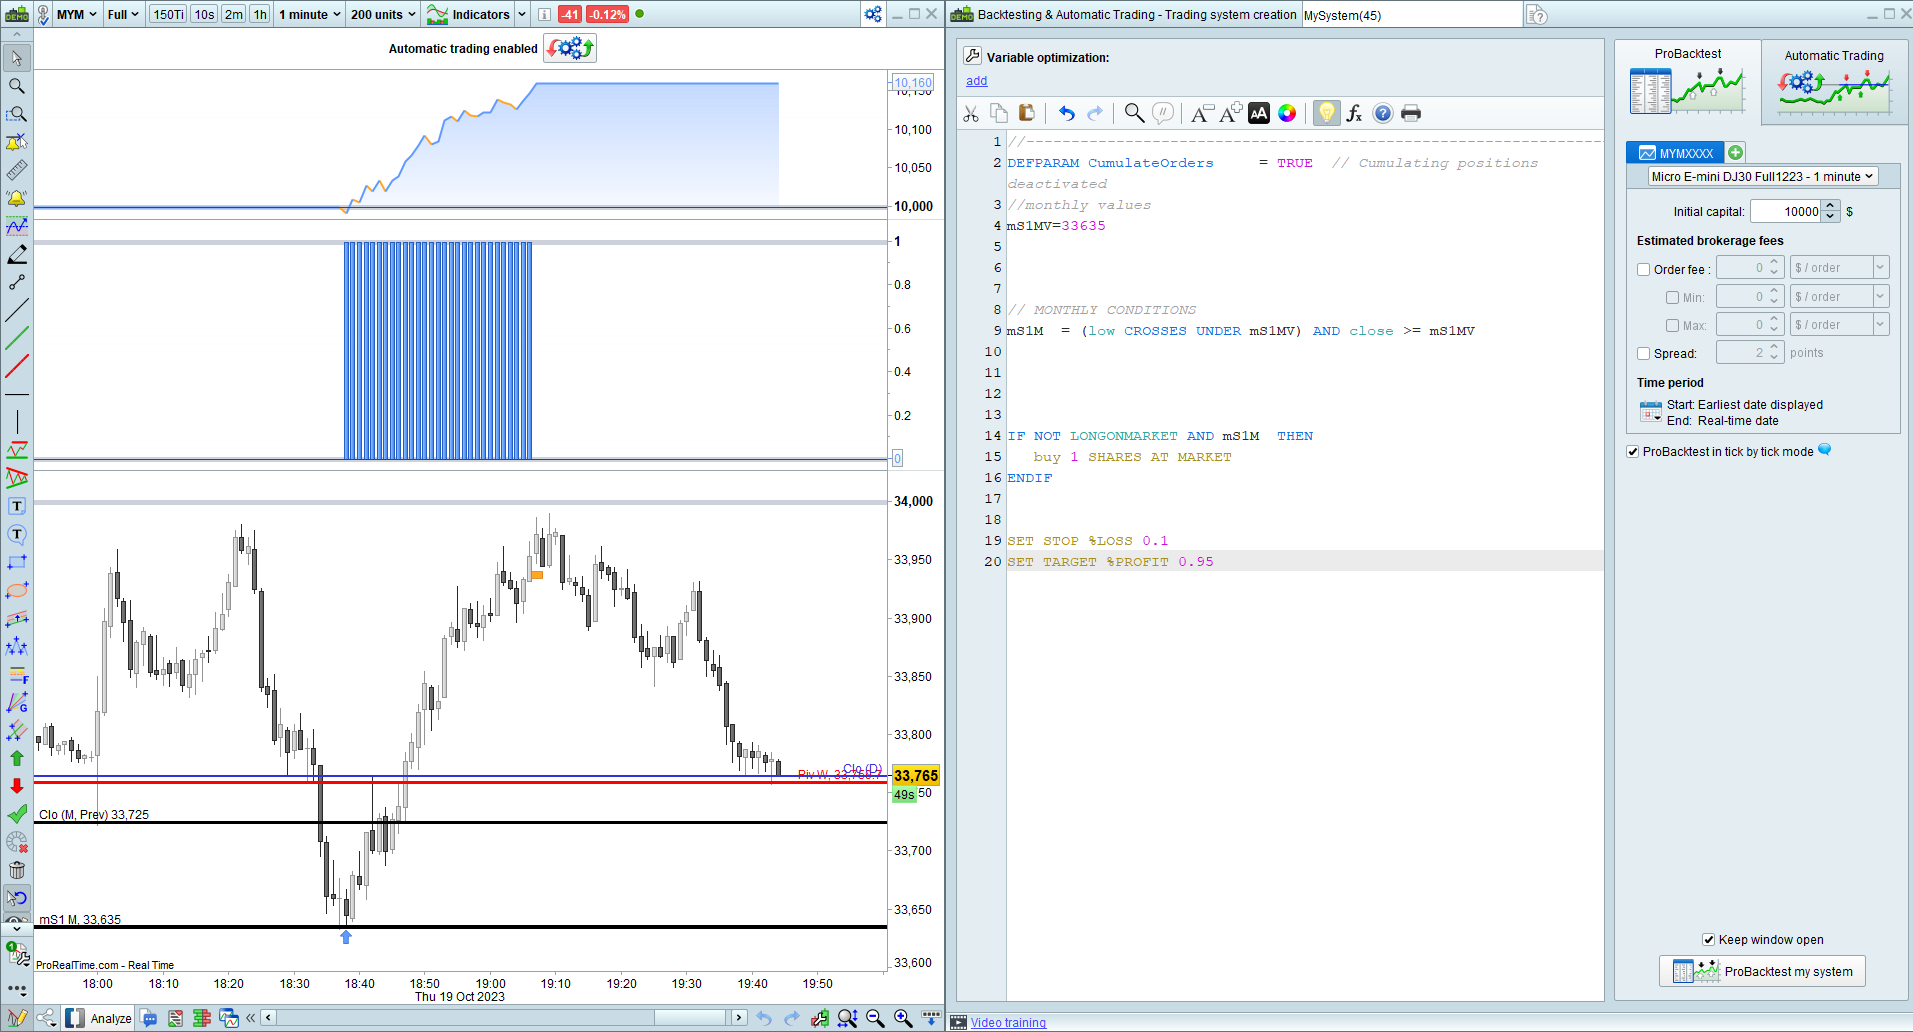The height and width of the screenshot is (1032, 1913).
Task: Choose the pencil freehand drawing tool
Action: [x=17, y=254]
